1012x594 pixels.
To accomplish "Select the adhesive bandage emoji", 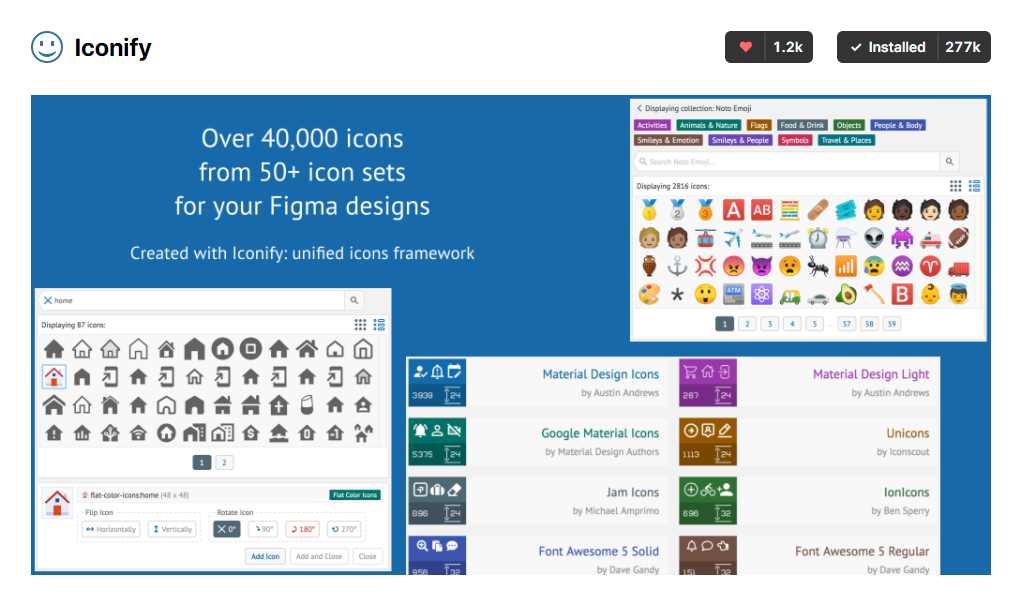I will (818, 210).
